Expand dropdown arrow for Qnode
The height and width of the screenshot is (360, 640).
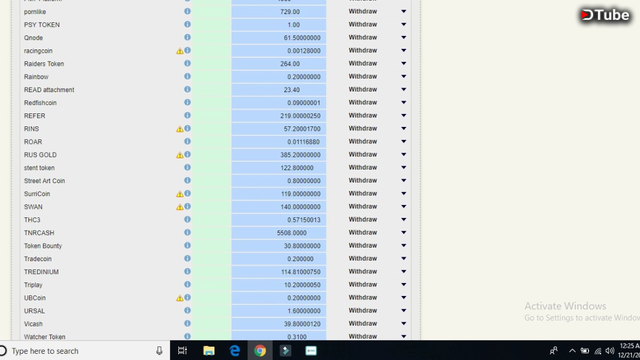click(x=404, y=38)
